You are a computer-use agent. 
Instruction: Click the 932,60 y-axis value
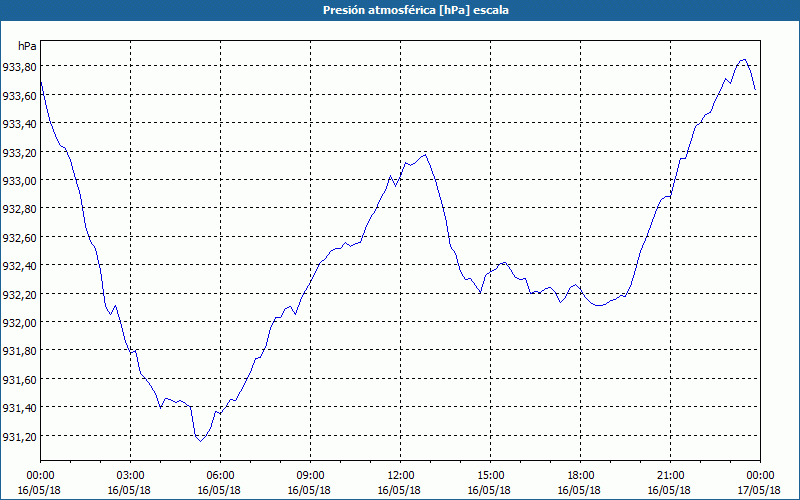click(19, 237)
